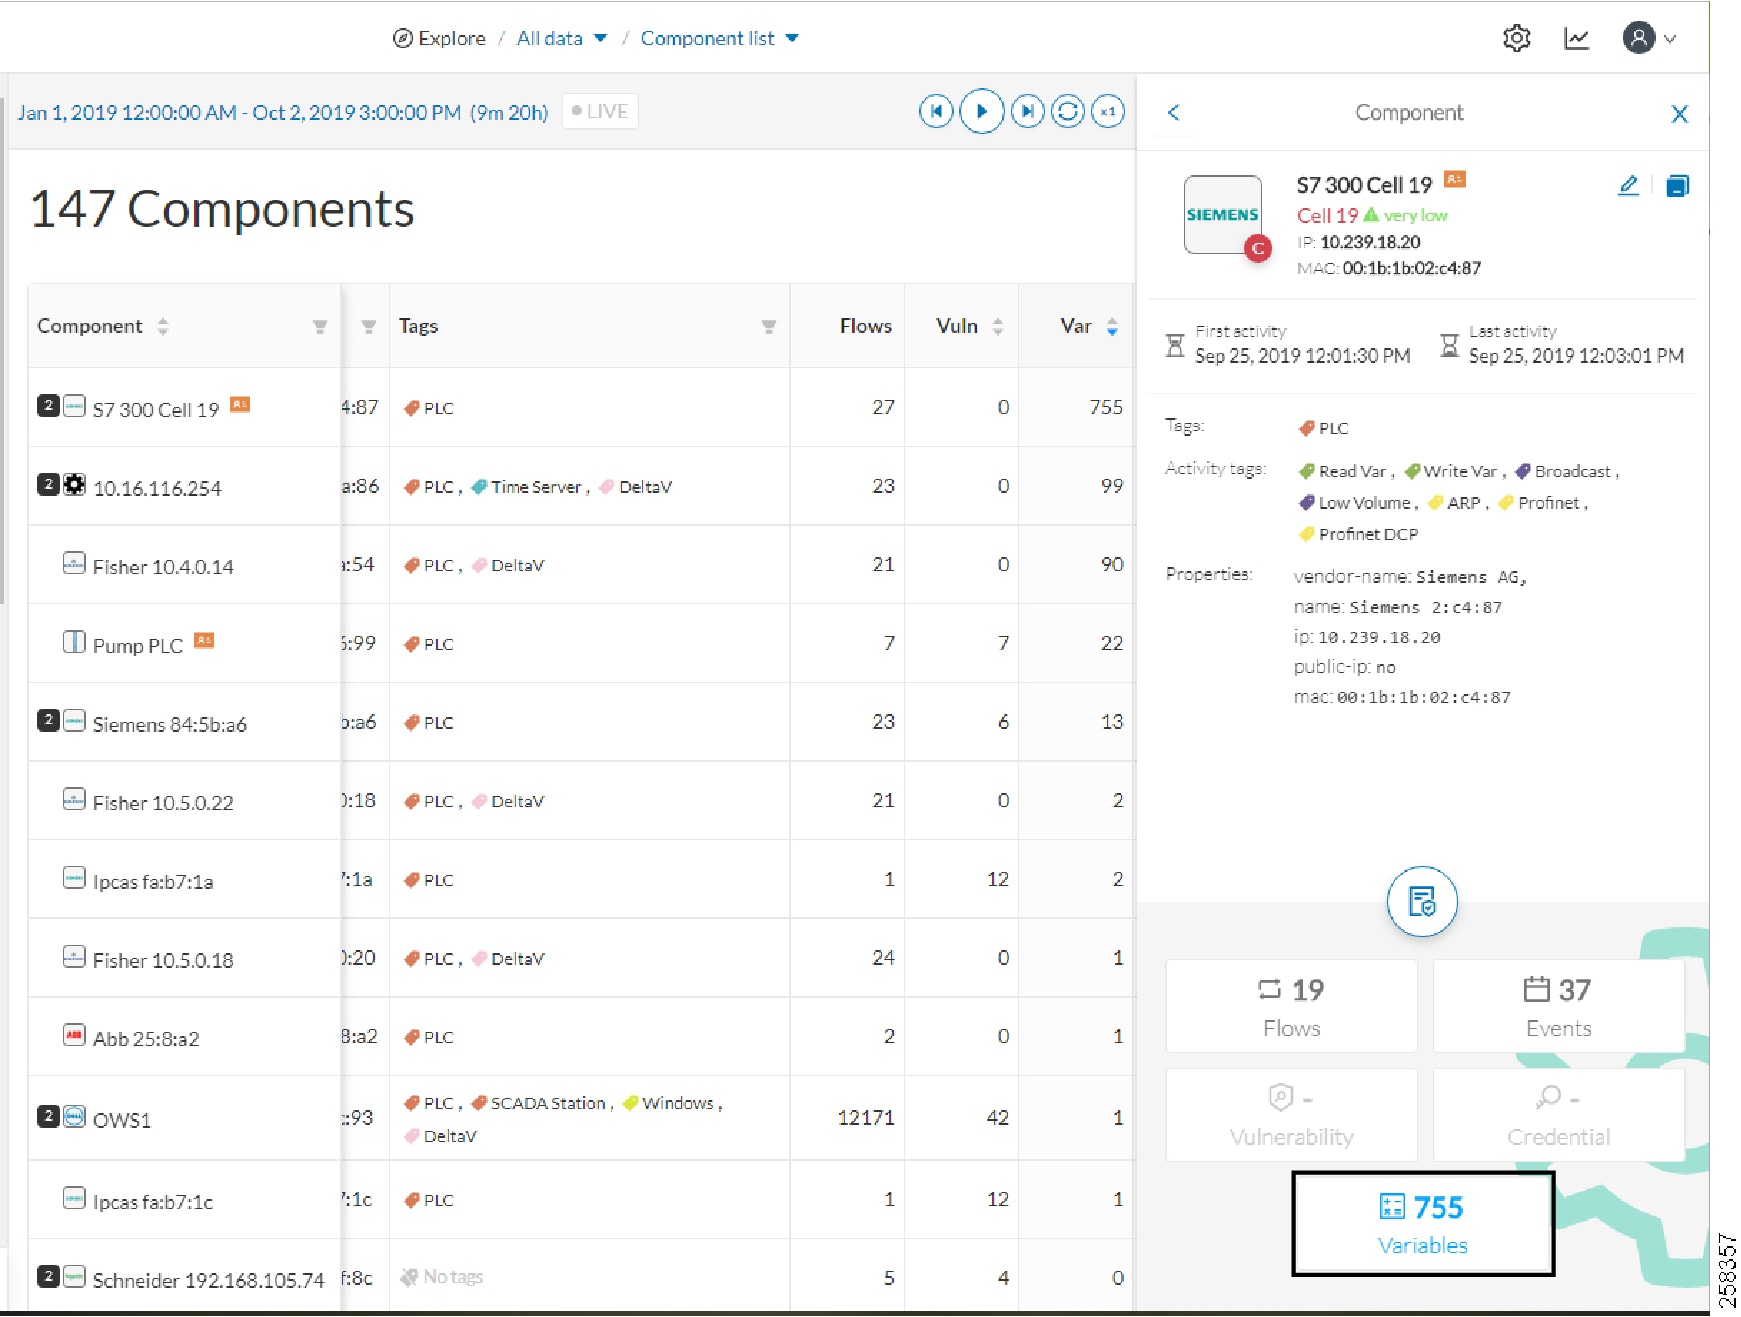Close the Component details panel

pyautogui.click(x=1680, y=114)
